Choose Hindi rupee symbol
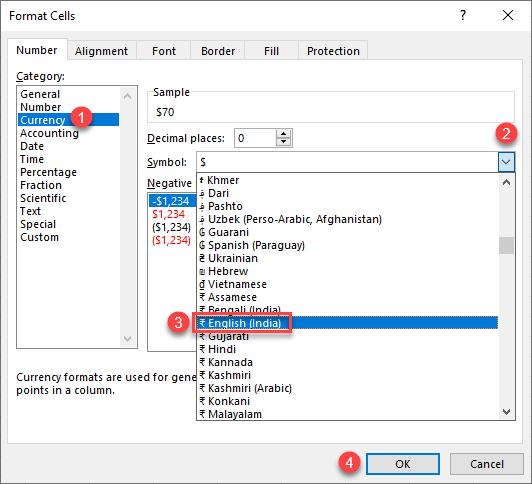The height and width of the screenshot is (484, 532). 348,349
